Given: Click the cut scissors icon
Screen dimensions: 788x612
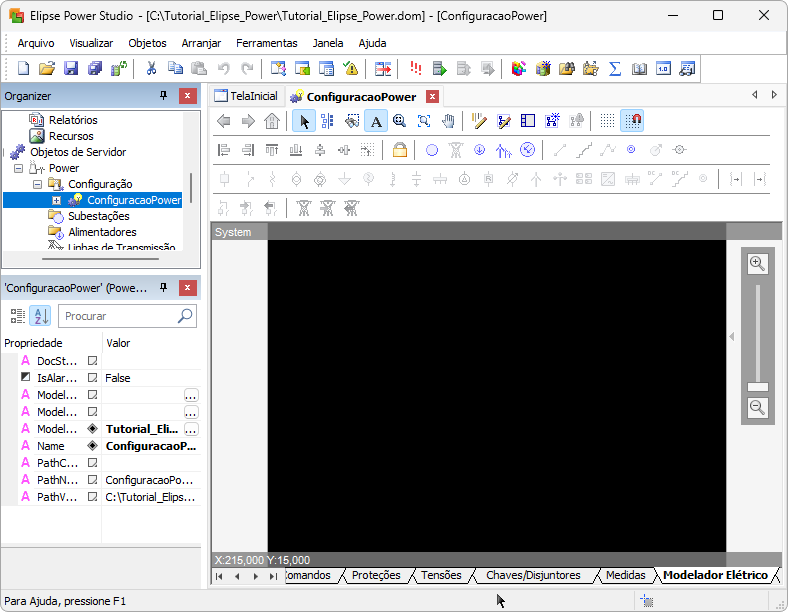Looking at the screenshot, I should coord(151,69).
